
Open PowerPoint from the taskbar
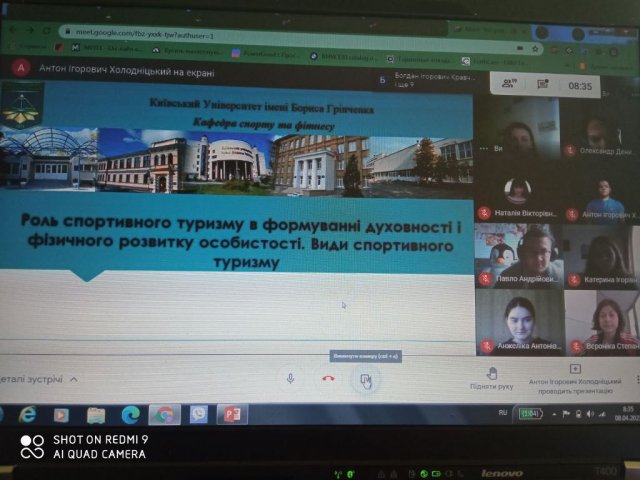pyautogui.click(x=231, y=413)
